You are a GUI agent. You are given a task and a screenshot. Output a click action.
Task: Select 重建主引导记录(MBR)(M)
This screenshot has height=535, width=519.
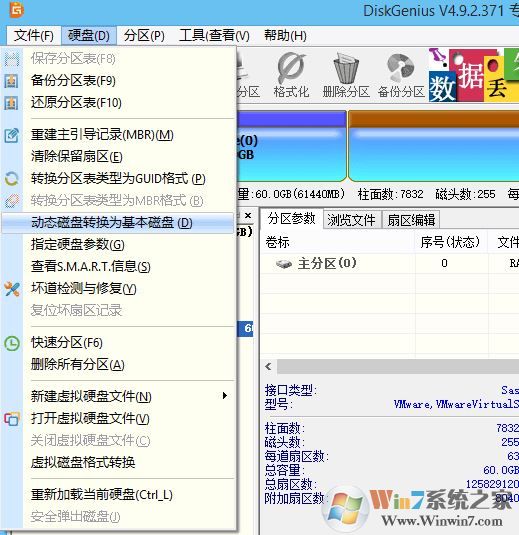point(118,135)
